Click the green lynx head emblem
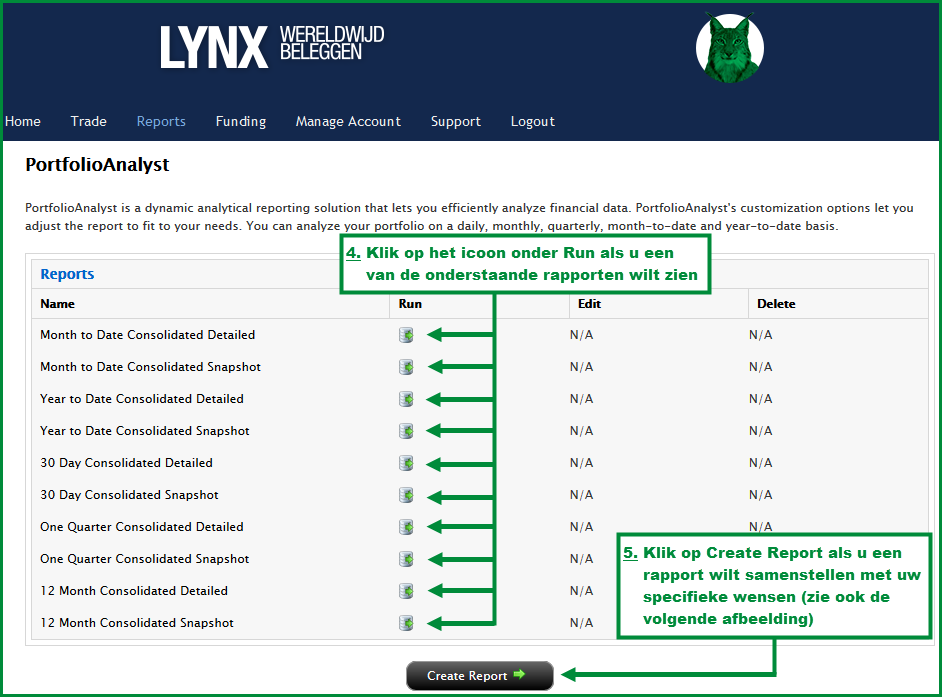 [x=730, y=47]
